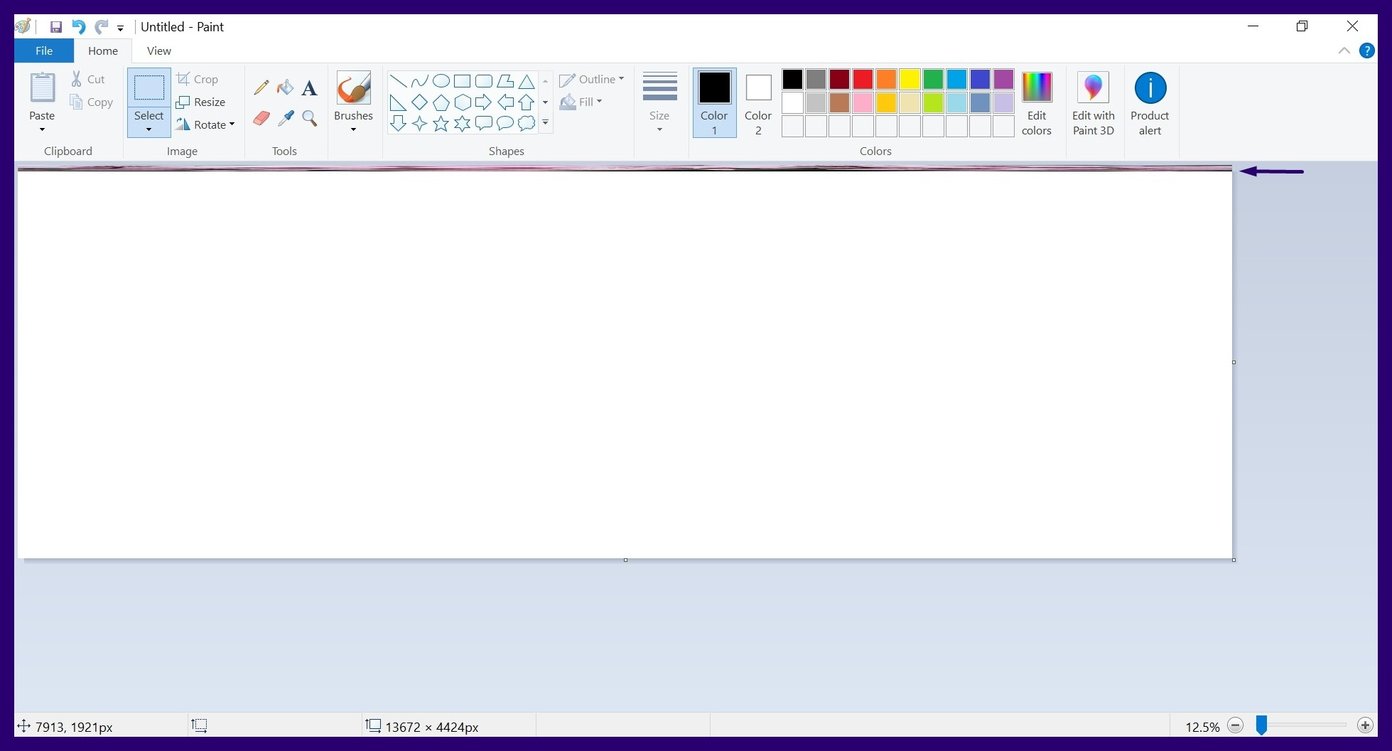Select the Five-point star shape
The height and width of the screenshot is (751, 1392).
pyautogui.click(x=440, y=124)
